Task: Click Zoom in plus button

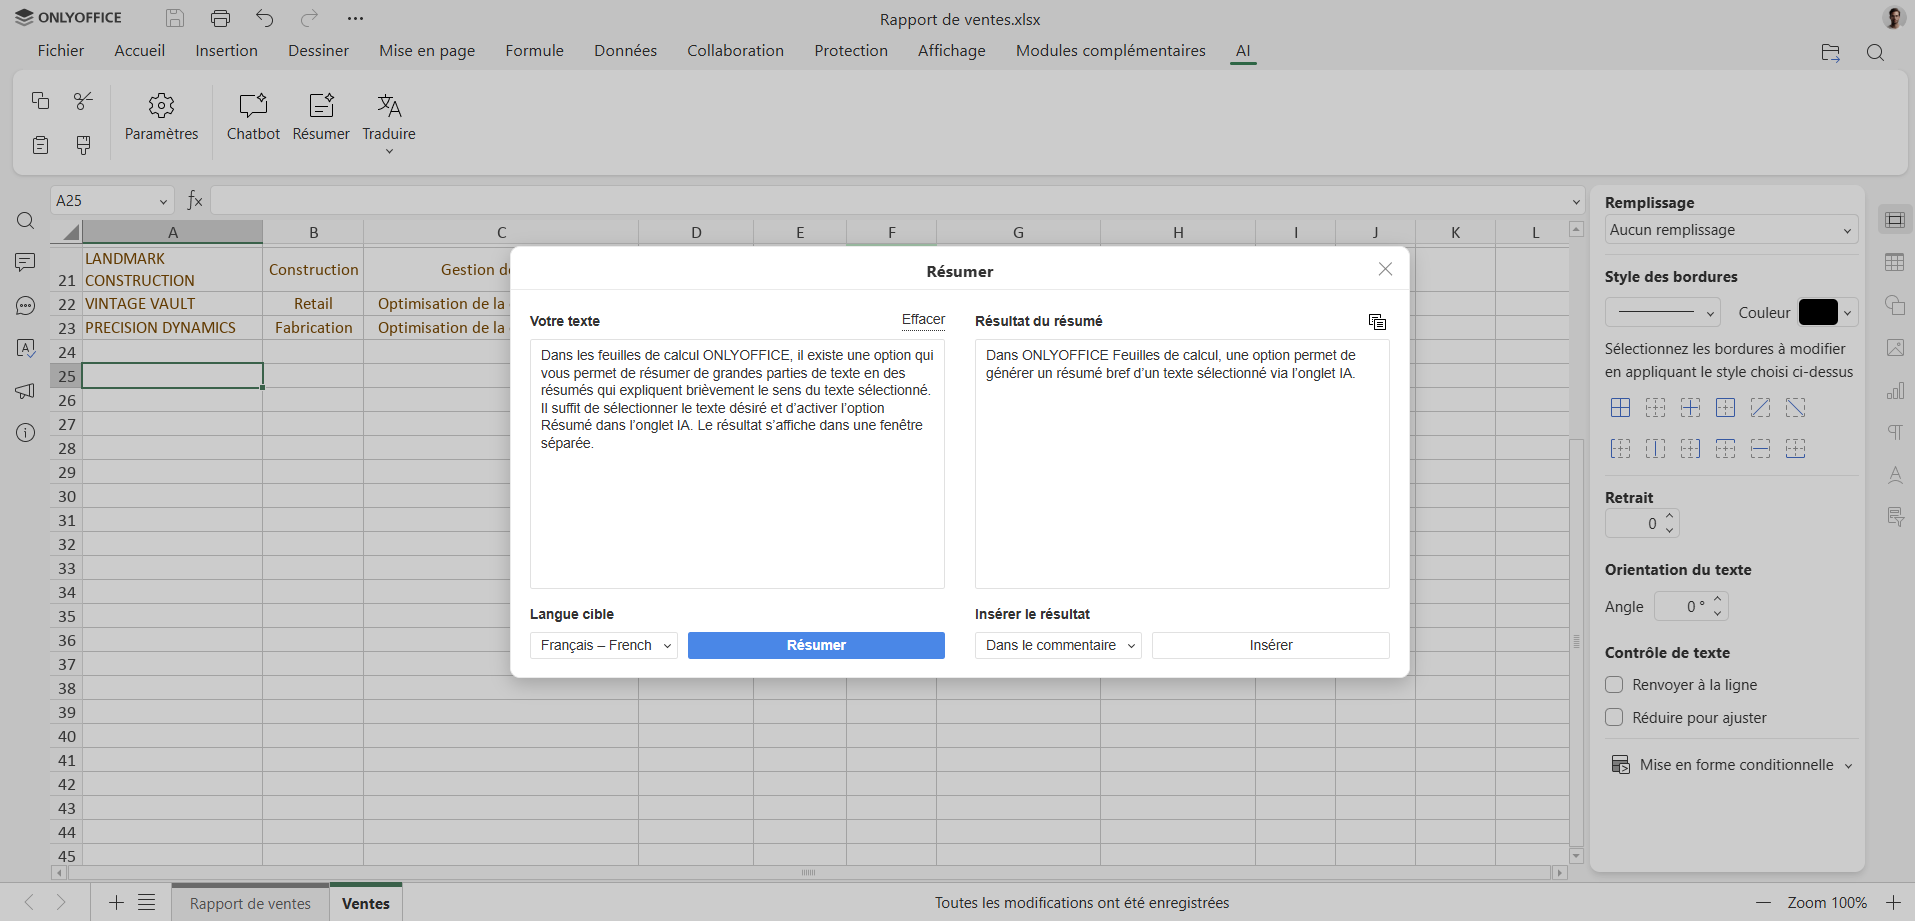Action: pyautogui.click(x=1893, y=903)
